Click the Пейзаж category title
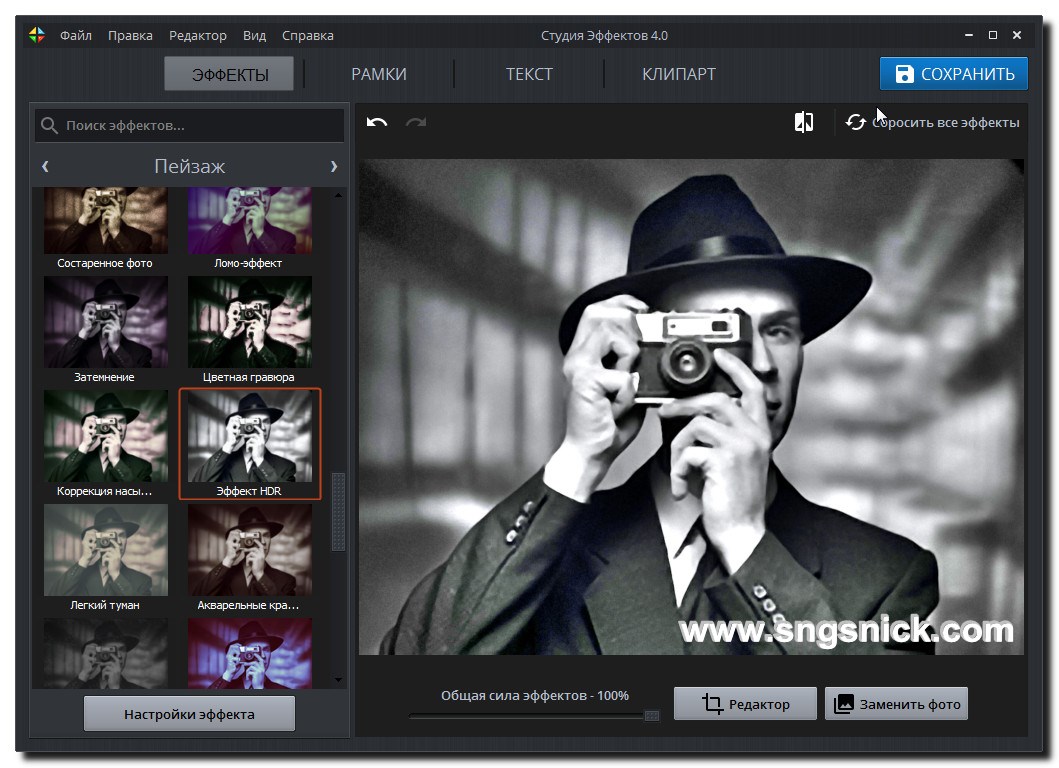 [189, 165]
